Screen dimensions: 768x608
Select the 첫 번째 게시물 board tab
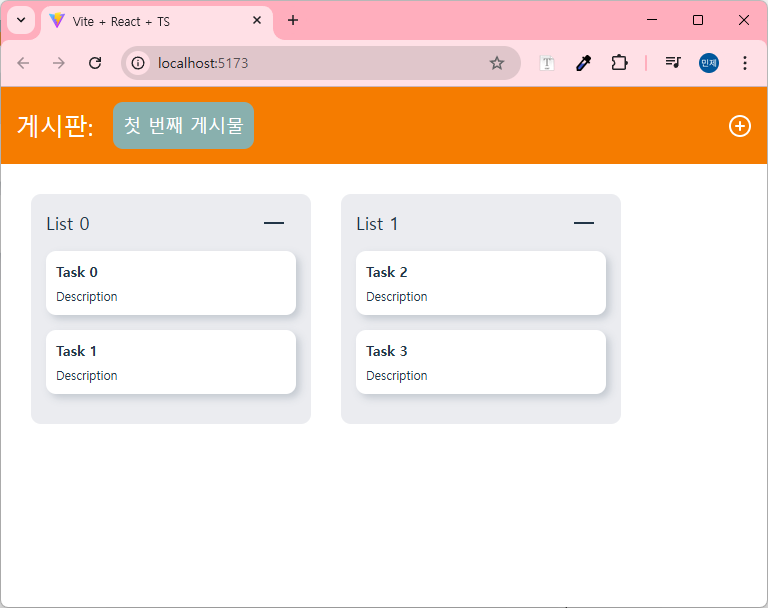[183, 125]
